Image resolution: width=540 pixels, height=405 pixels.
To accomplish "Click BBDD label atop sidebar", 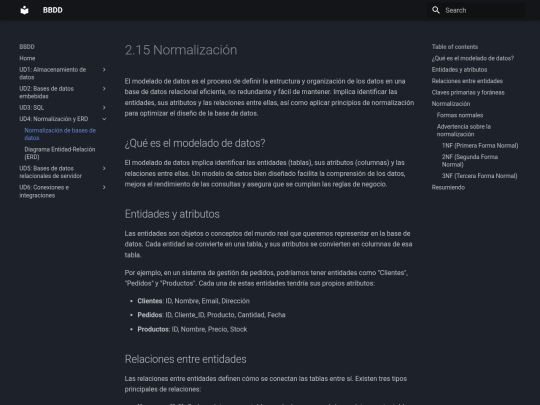I will [x=27, y=47].
